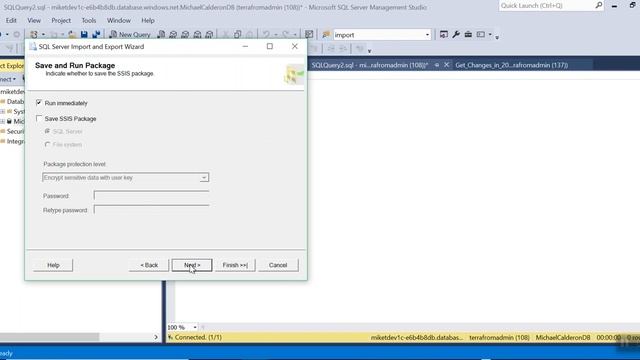Click MichaelCalderonDB in status bar
The image size is (640, 360).
coord(563,338)
